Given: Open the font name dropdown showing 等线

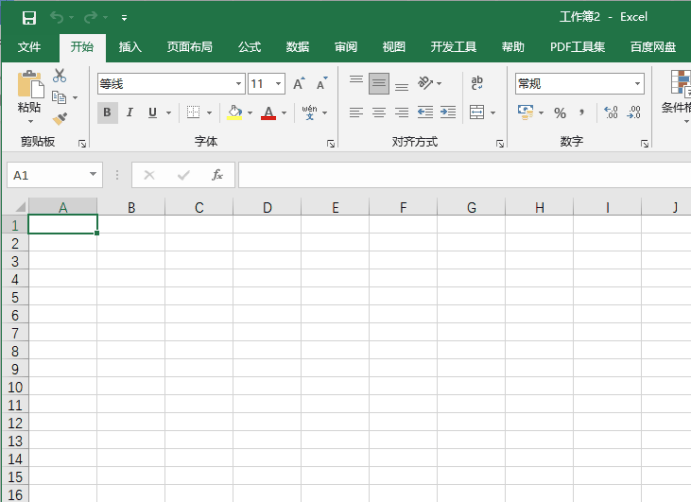Looking at the screenshot, I should point(238,84).
